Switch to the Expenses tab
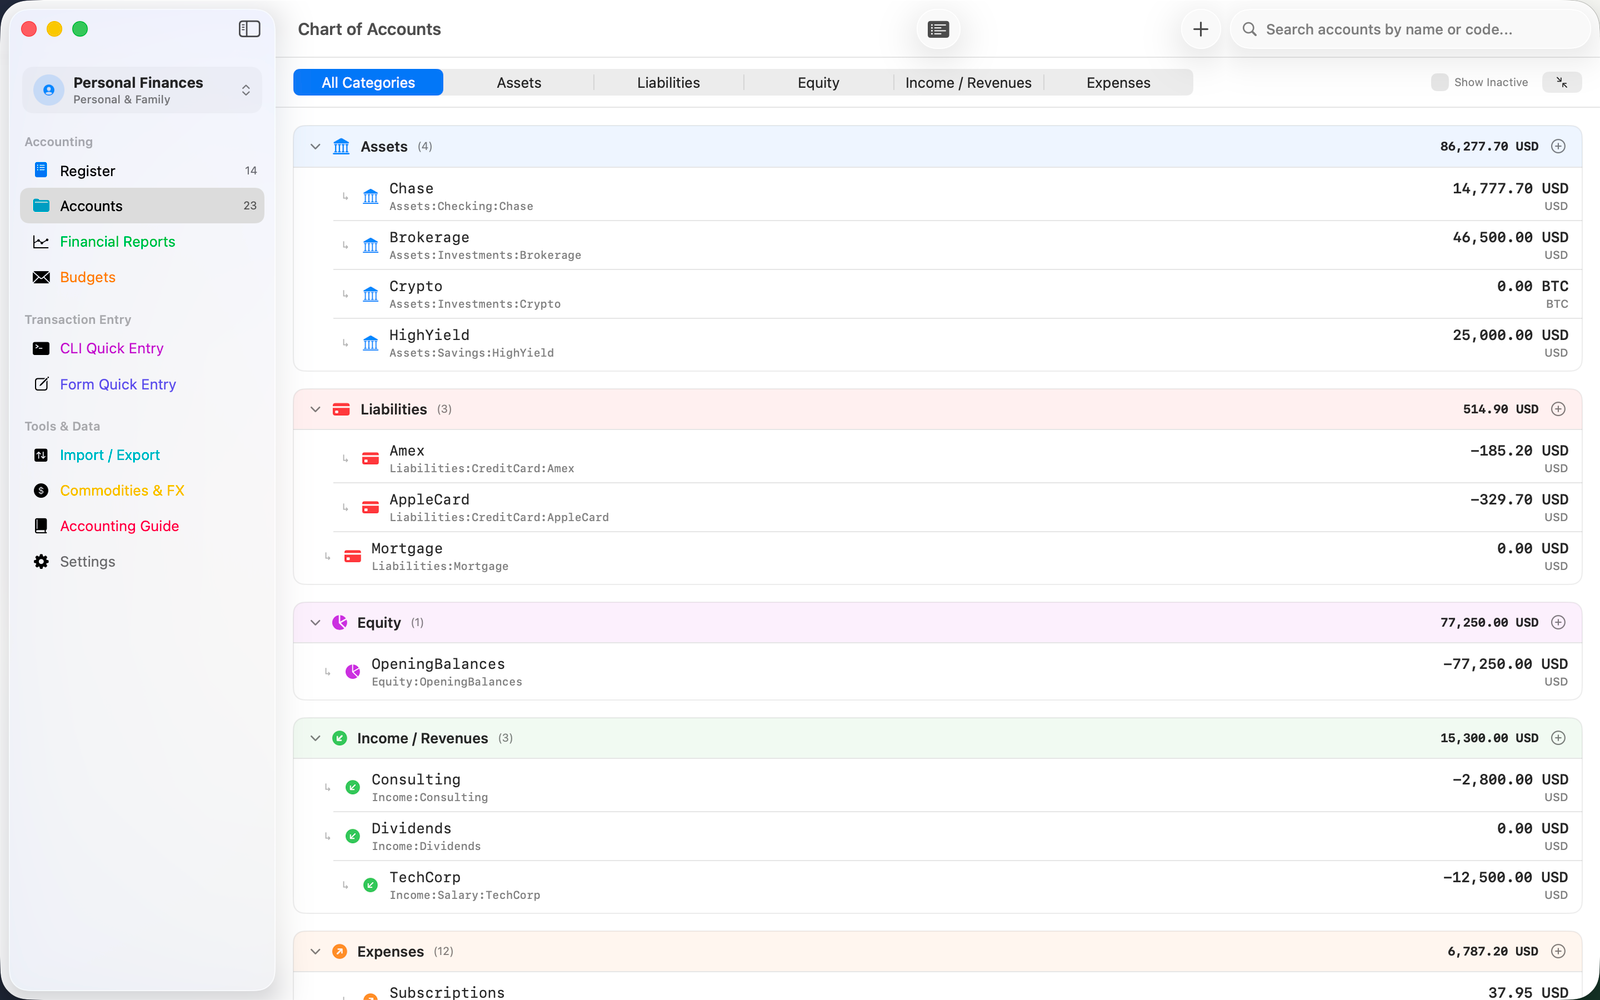 pos(1118,82)
